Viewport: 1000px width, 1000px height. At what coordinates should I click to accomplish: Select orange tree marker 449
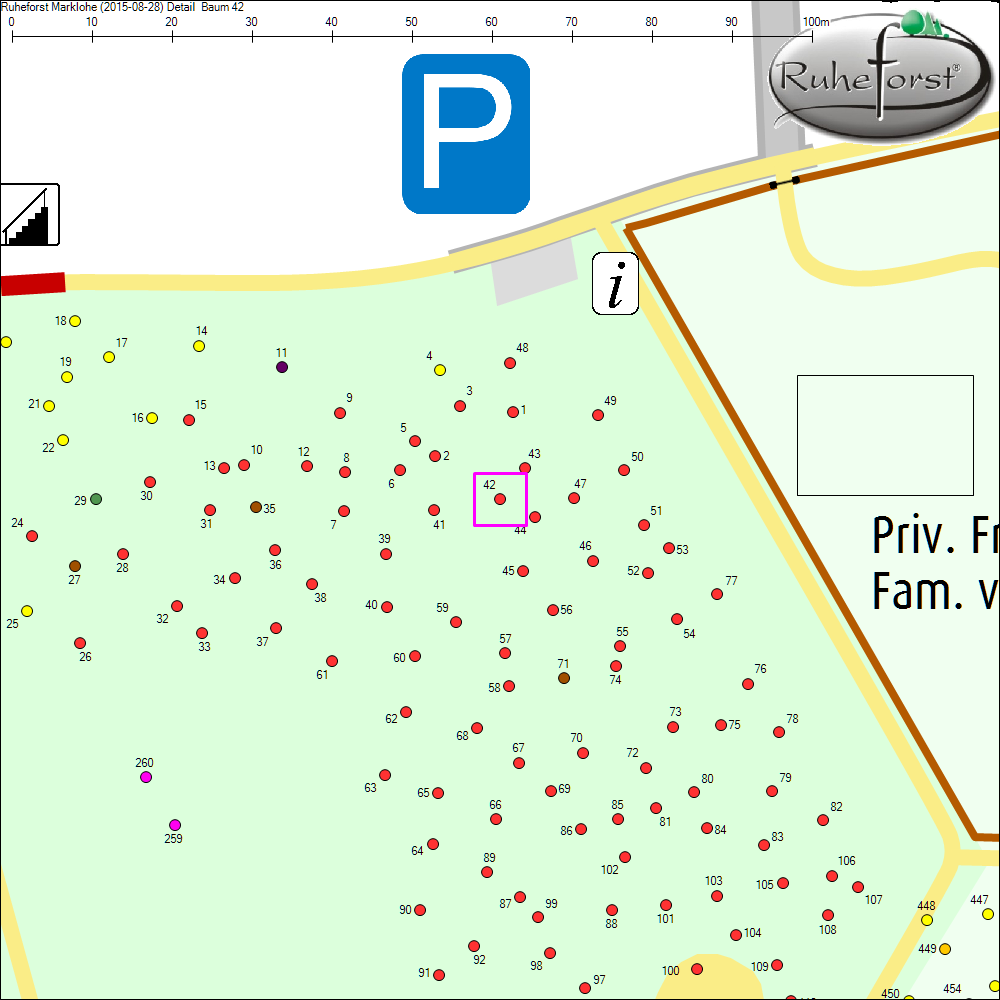pyautogui.click(x=945, y=949)
